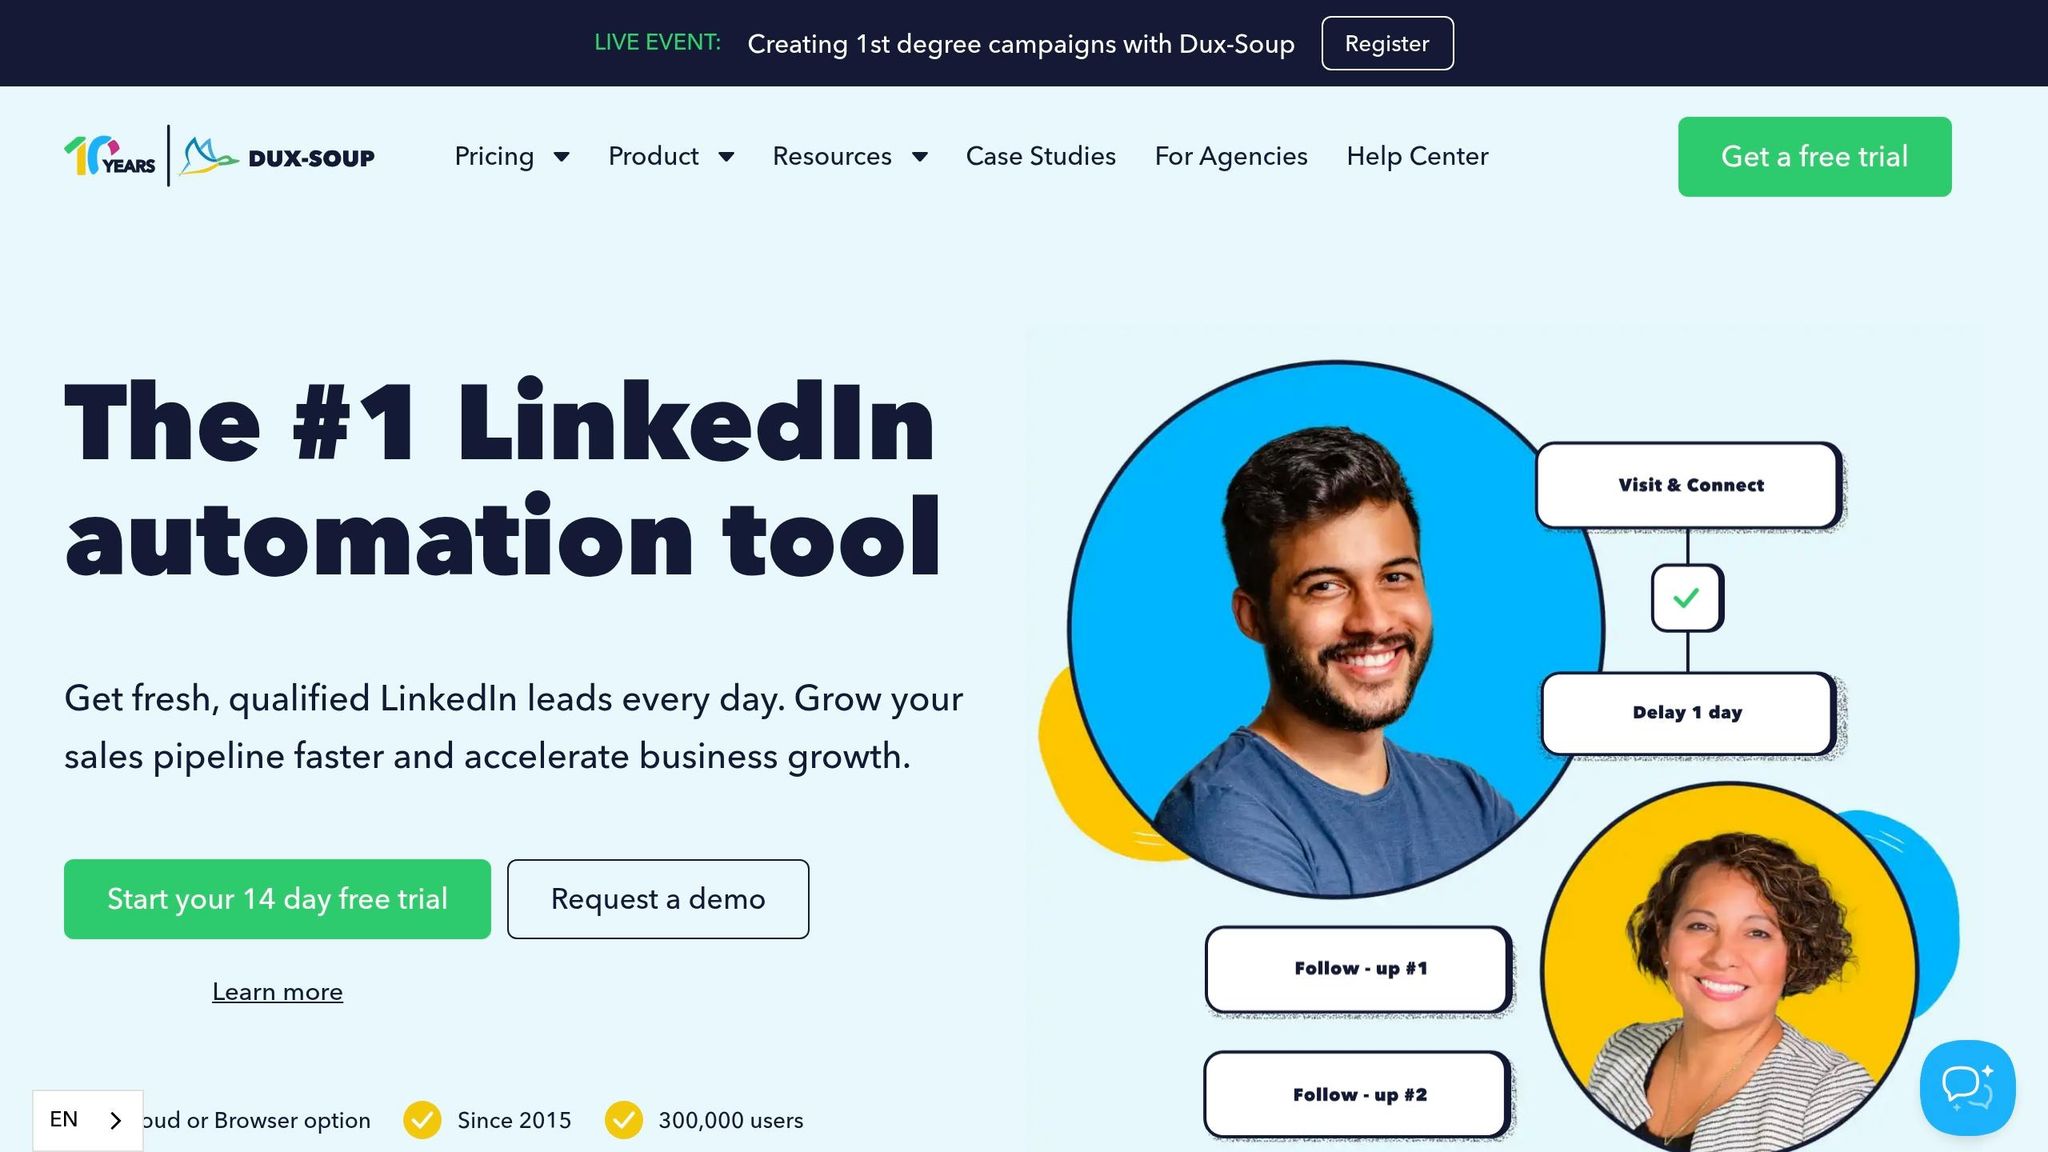
Task: Follow the Learn more link
Action: (277, 992)
